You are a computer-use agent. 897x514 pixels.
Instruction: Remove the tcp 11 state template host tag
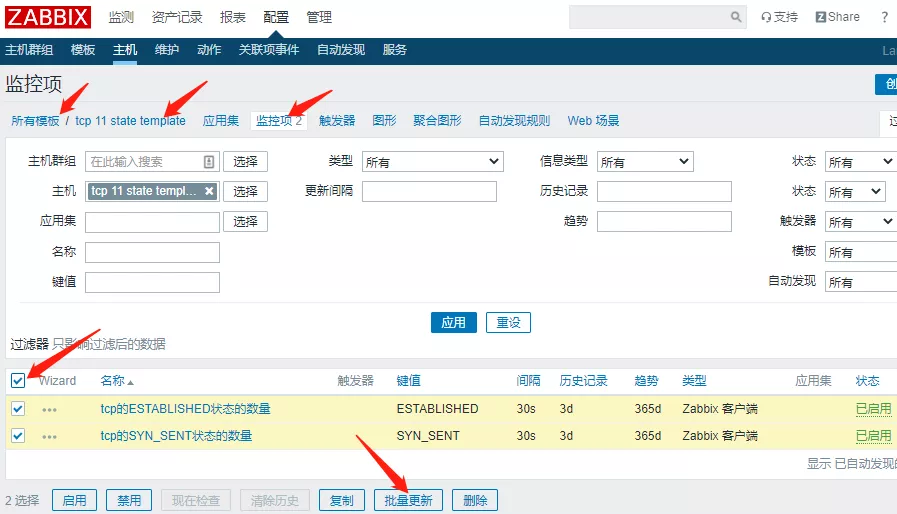point(209,191)
